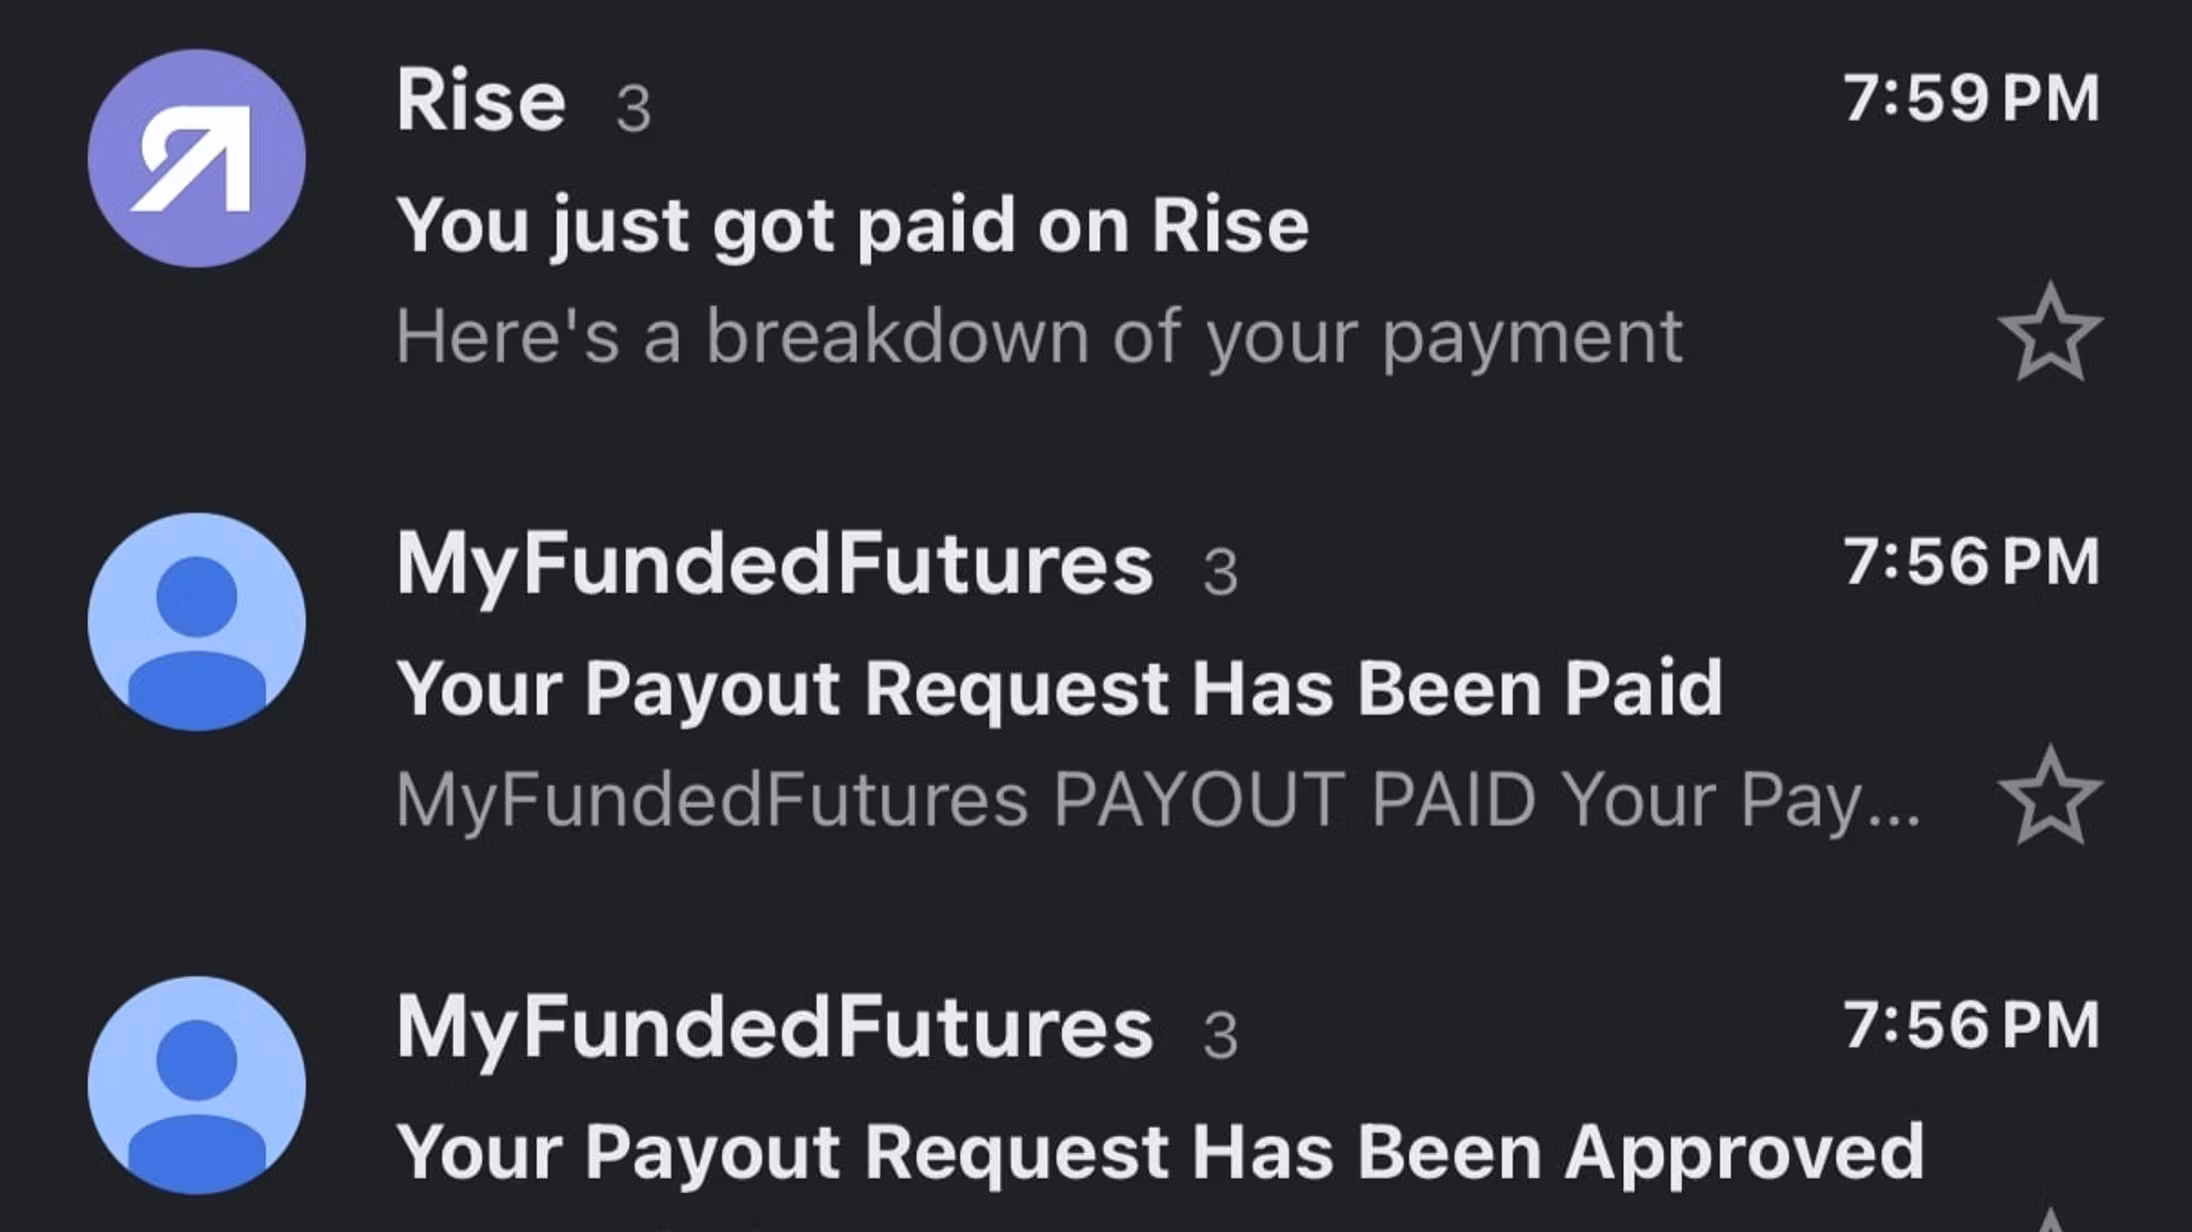Select the avatar of the Payout Paid email
Screen dimensions: 2192x1232
pyautogui.click(x=197, y=622)
